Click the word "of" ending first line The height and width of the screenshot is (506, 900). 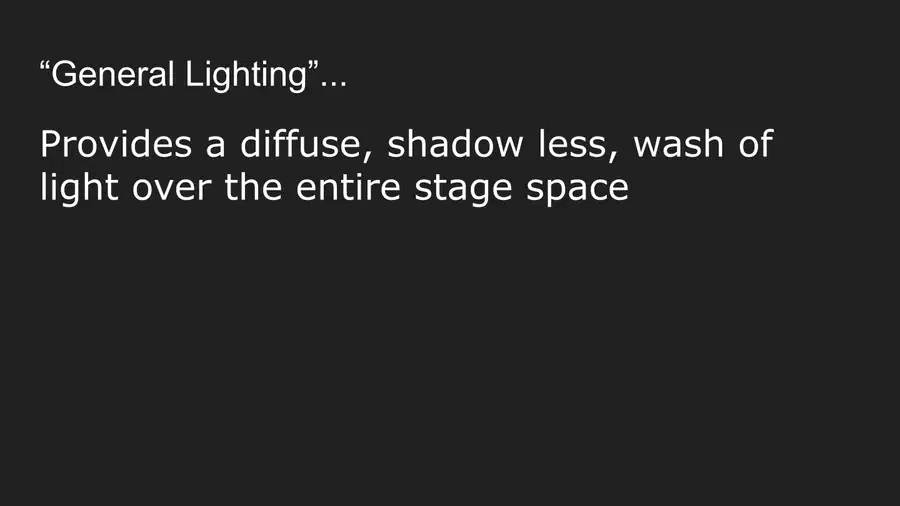click(755, 143)
